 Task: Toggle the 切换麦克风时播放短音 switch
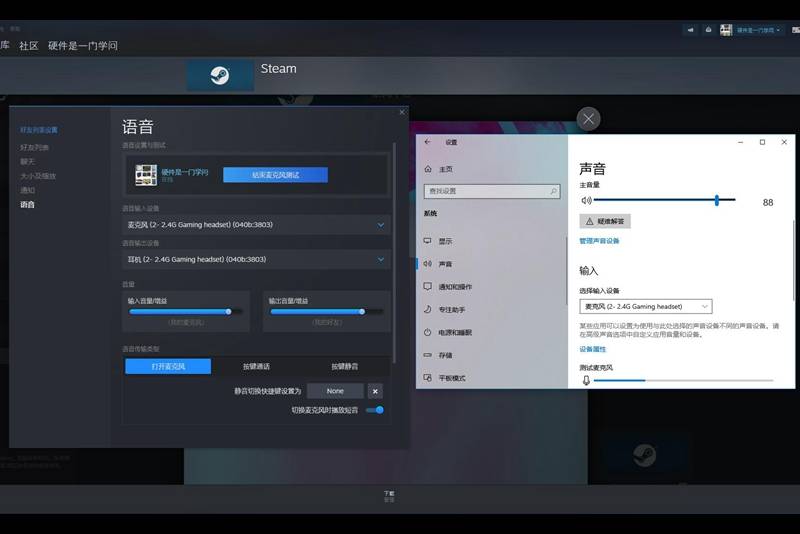tap(375, 410)
